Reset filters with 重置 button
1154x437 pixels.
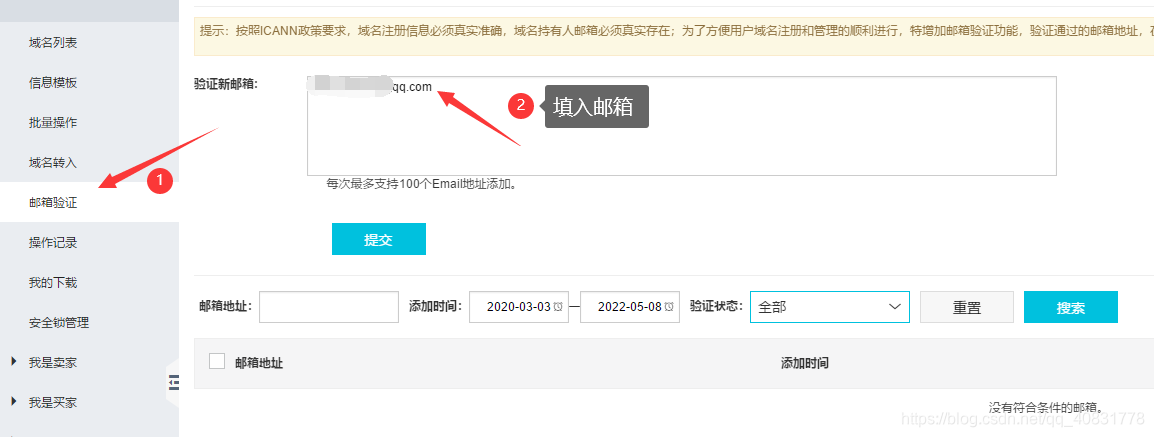[966, 308]
